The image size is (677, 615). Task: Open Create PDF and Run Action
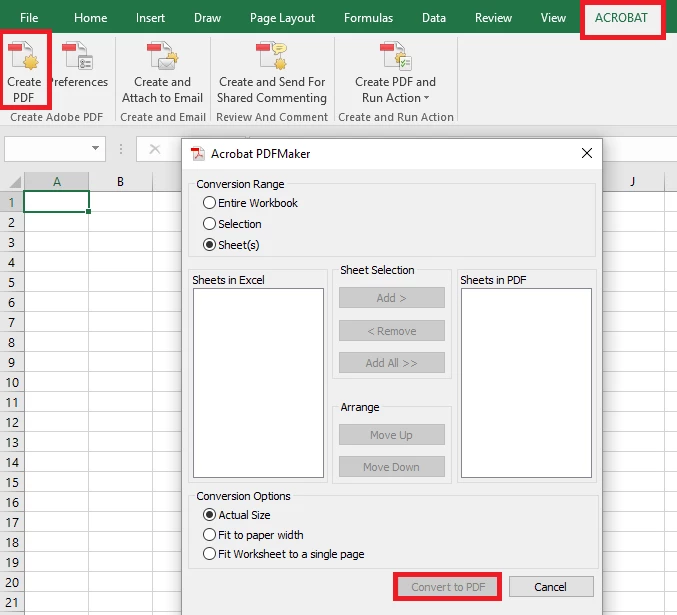pyautogui.click(x=395, y=72)
